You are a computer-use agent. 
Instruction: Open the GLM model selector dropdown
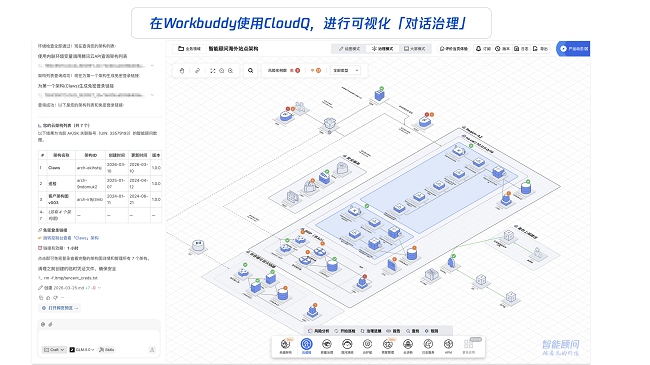click(x=82, y=350)
